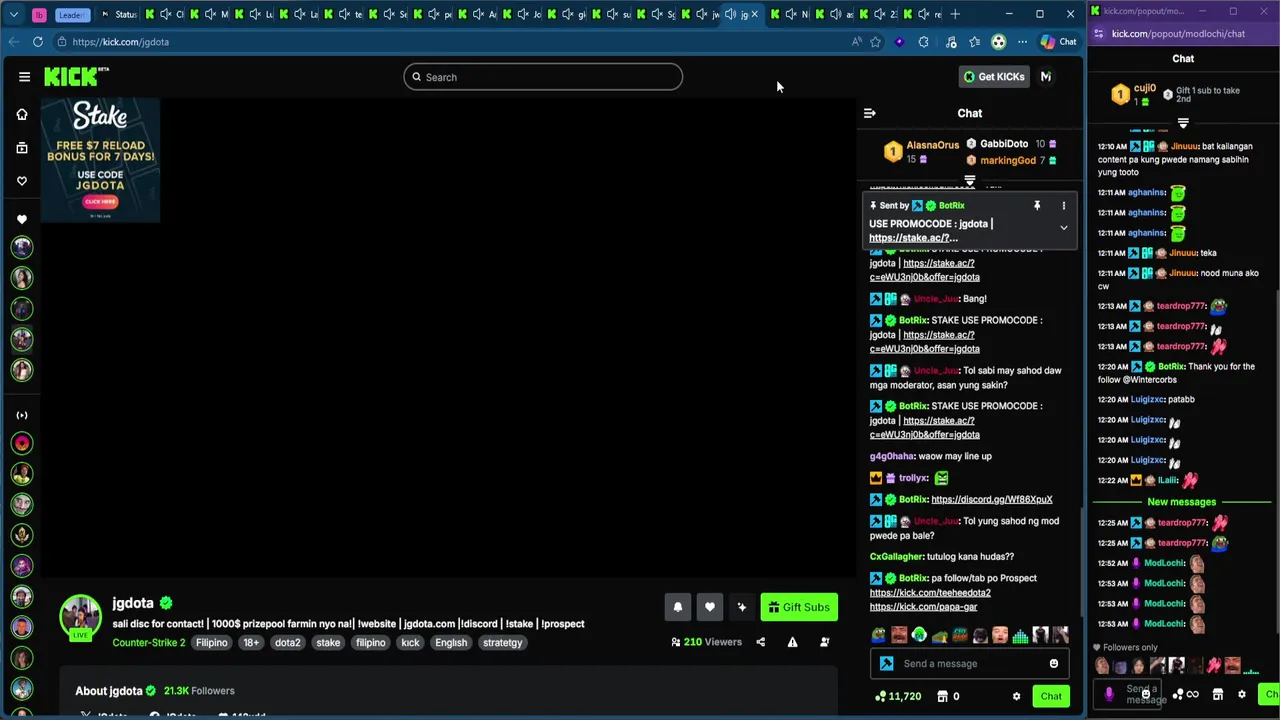
Task: Click the browser back arrow
Action: 13,42
